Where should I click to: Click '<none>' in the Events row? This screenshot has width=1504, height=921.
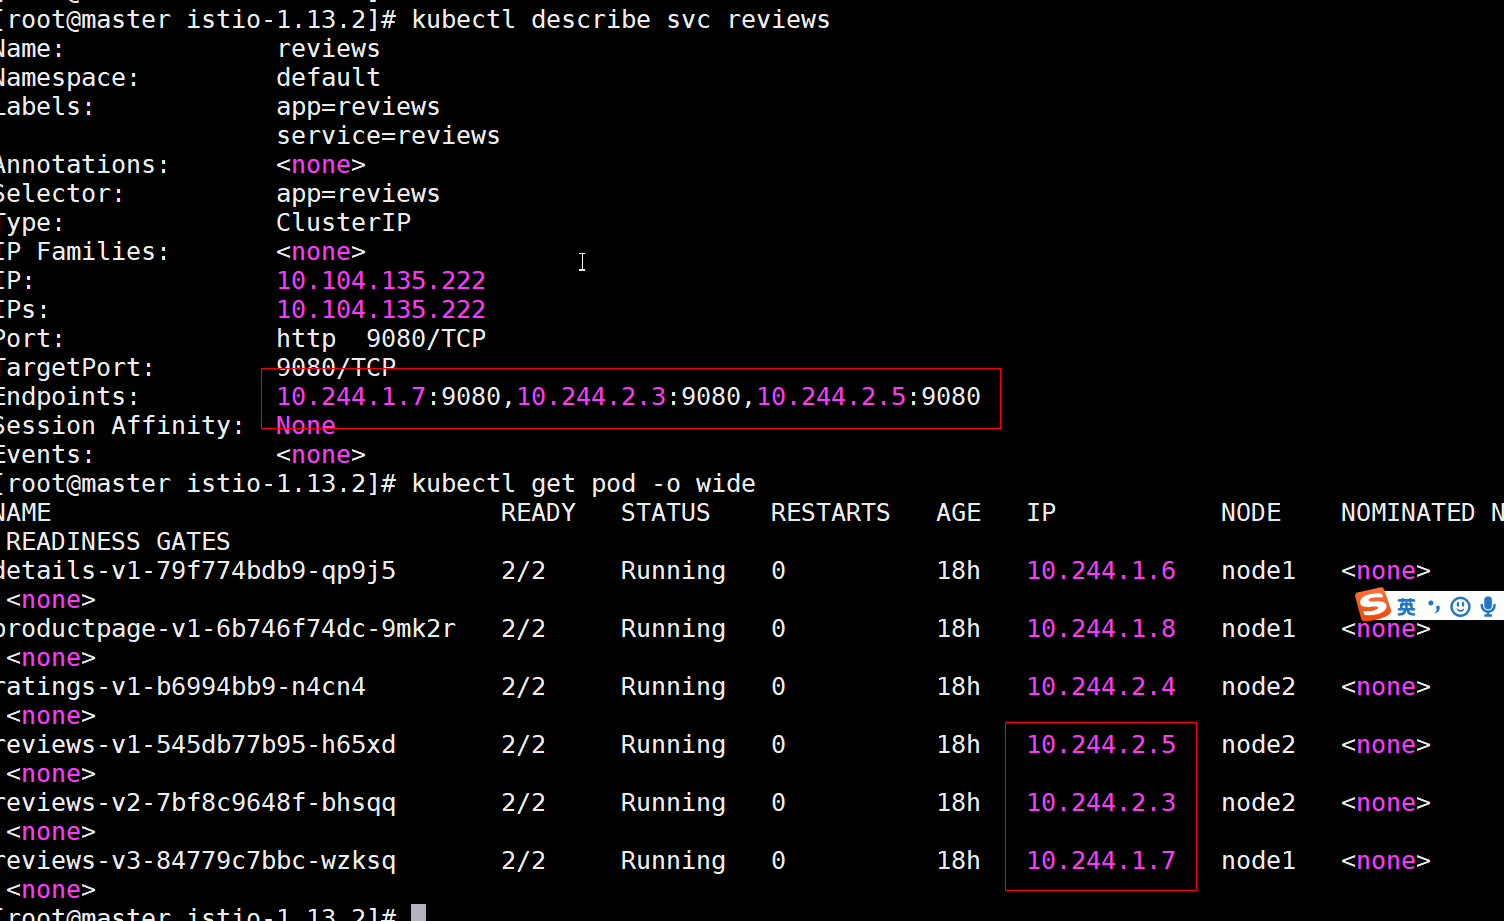click(321, 455)
